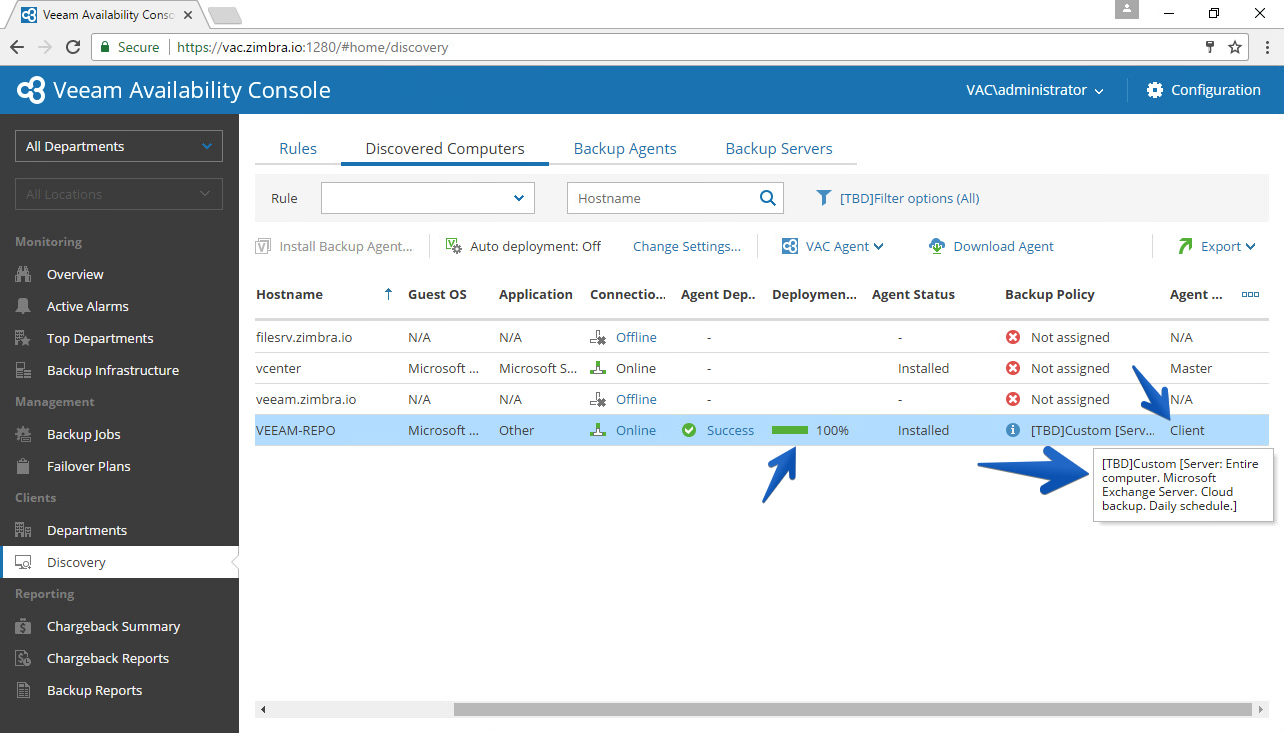Open the All Departments dropdown

click(119, 146)
